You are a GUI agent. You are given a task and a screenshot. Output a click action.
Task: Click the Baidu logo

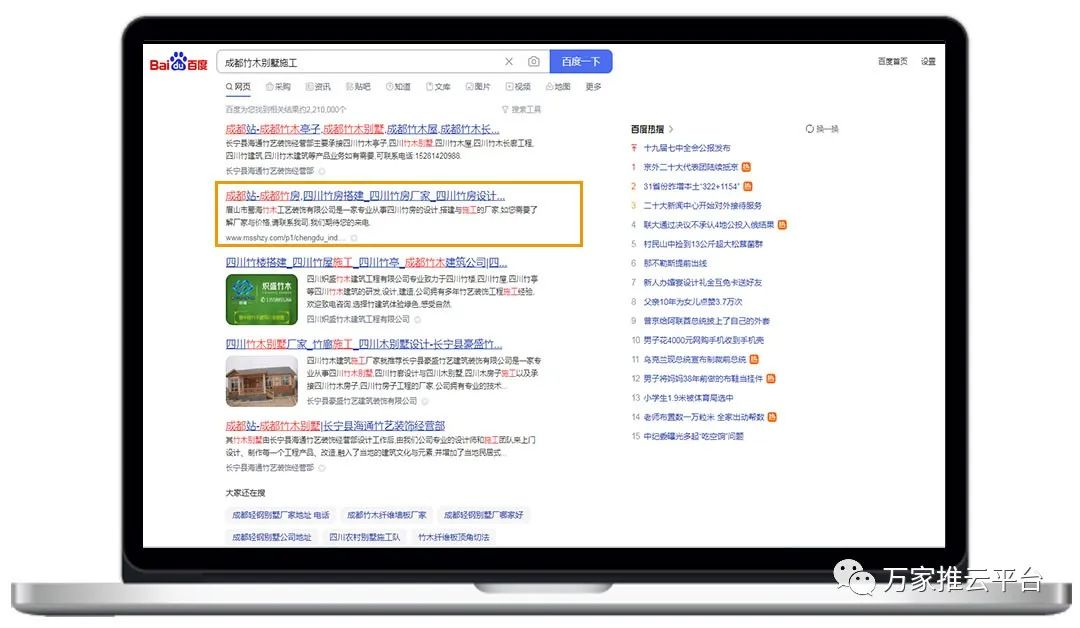[x=179, y=63]
